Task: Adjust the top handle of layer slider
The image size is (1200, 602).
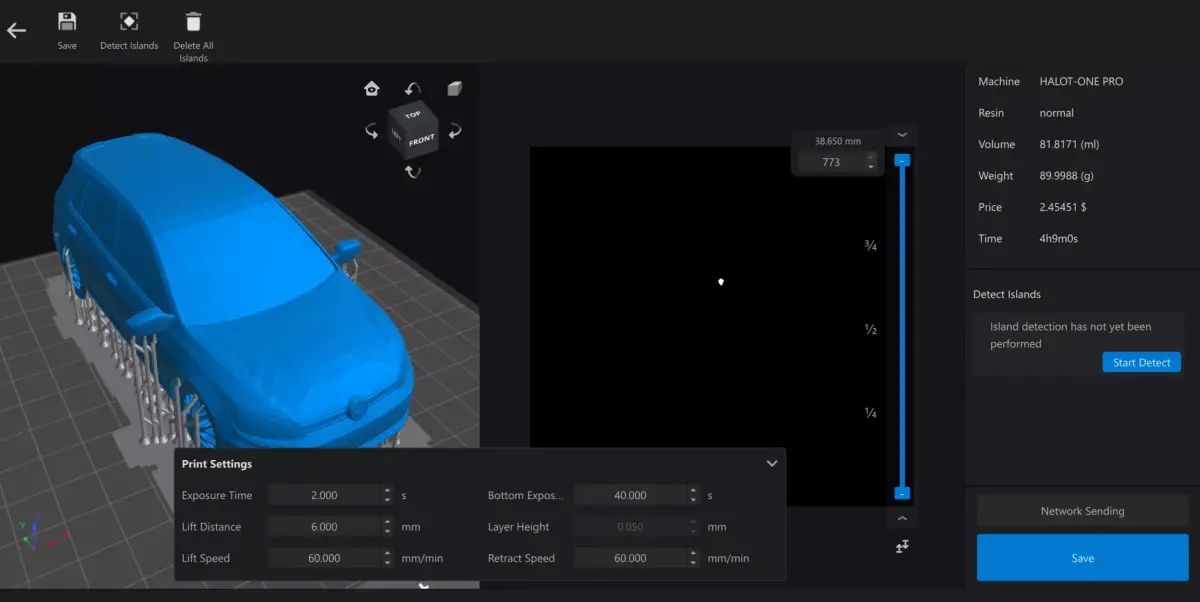Action: point(902,160)
